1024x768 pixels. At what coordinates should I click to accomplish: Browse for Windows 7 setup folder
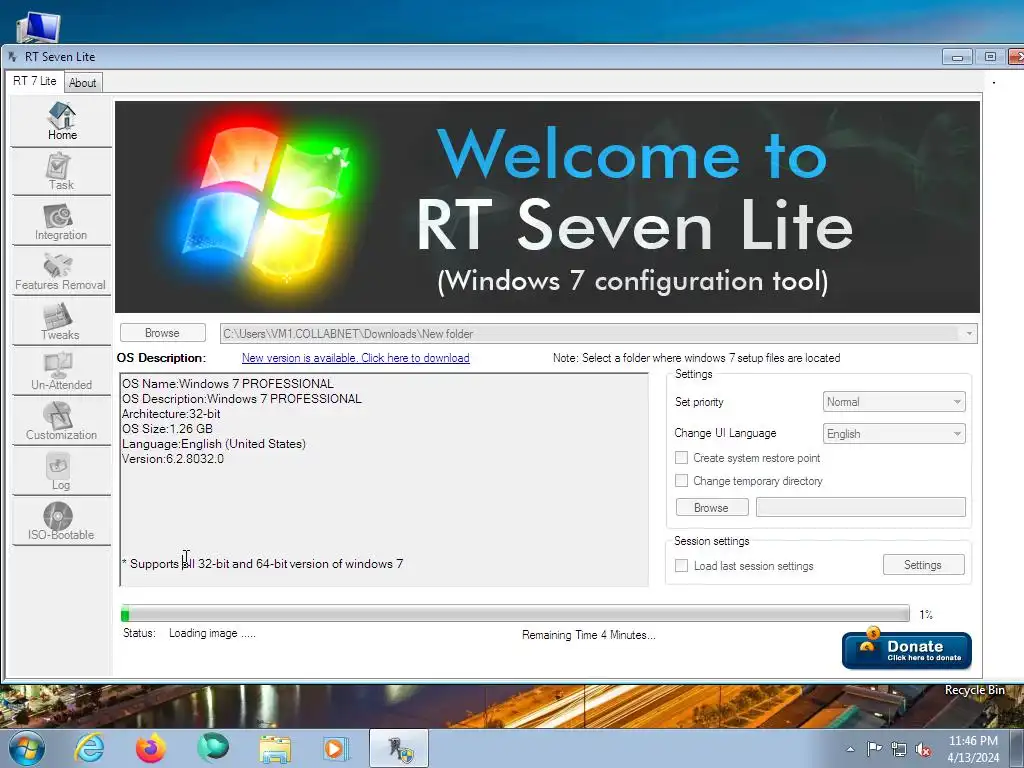point(163,333)
